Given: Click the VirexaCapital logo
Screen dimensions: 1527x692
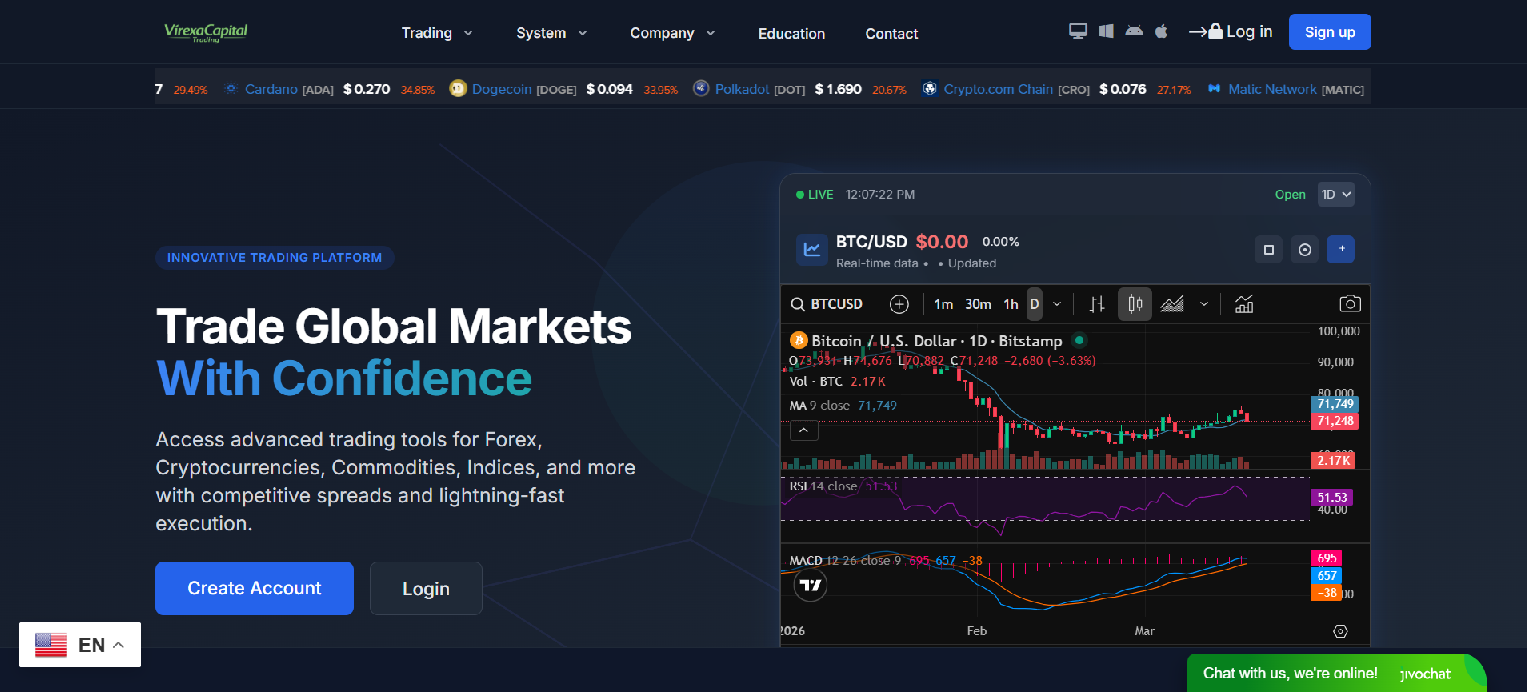Looking at the screenshot, I should click(206, 32).
